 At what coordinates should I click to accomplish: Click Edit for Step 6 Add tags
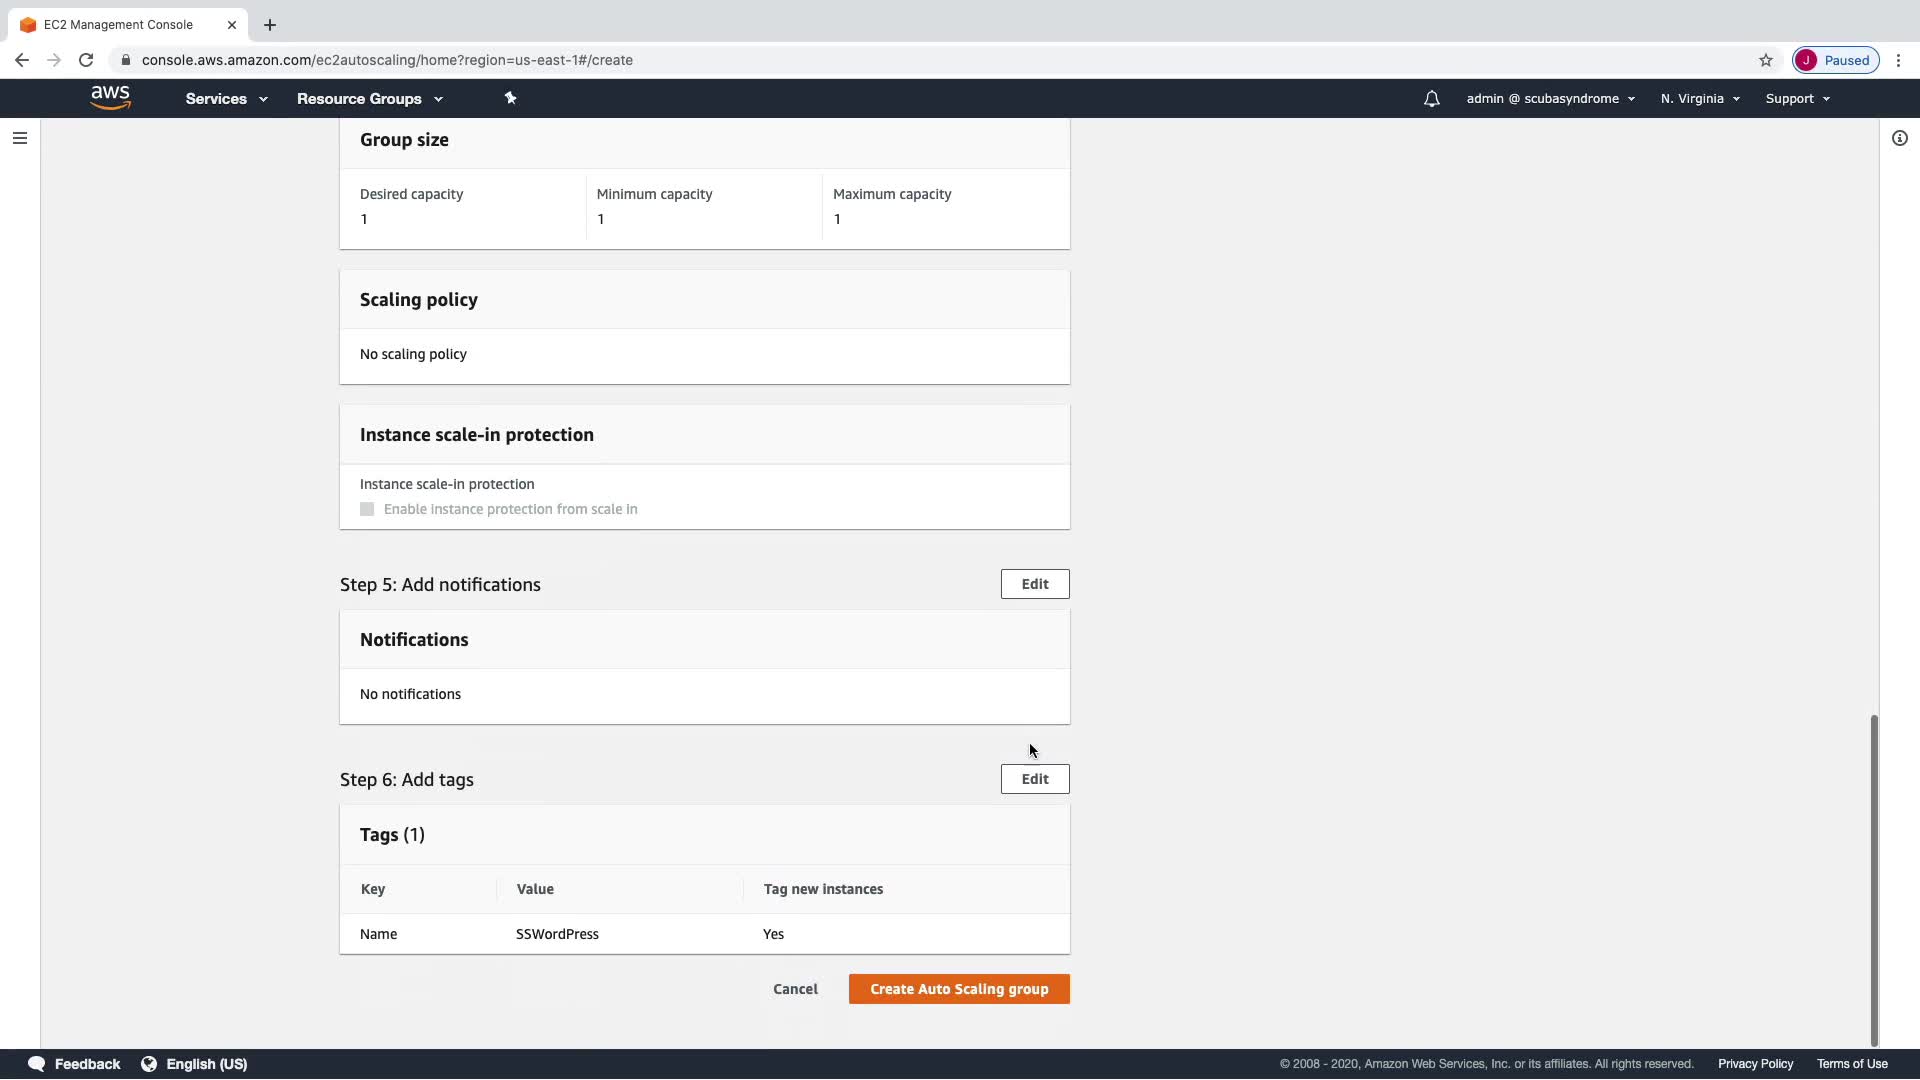point(1034,779)
